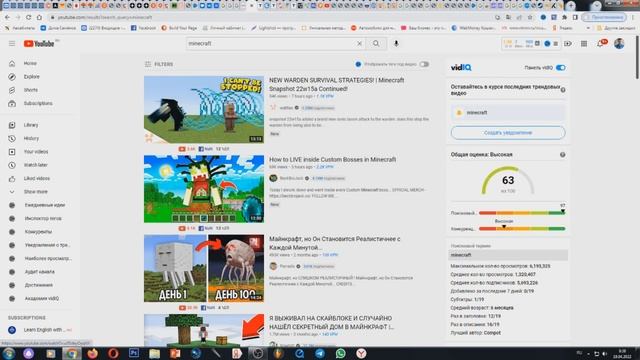640x360 pixels.
Task: Open the account avatar menu
Action: pyautogui.click(x=619, y=44)
